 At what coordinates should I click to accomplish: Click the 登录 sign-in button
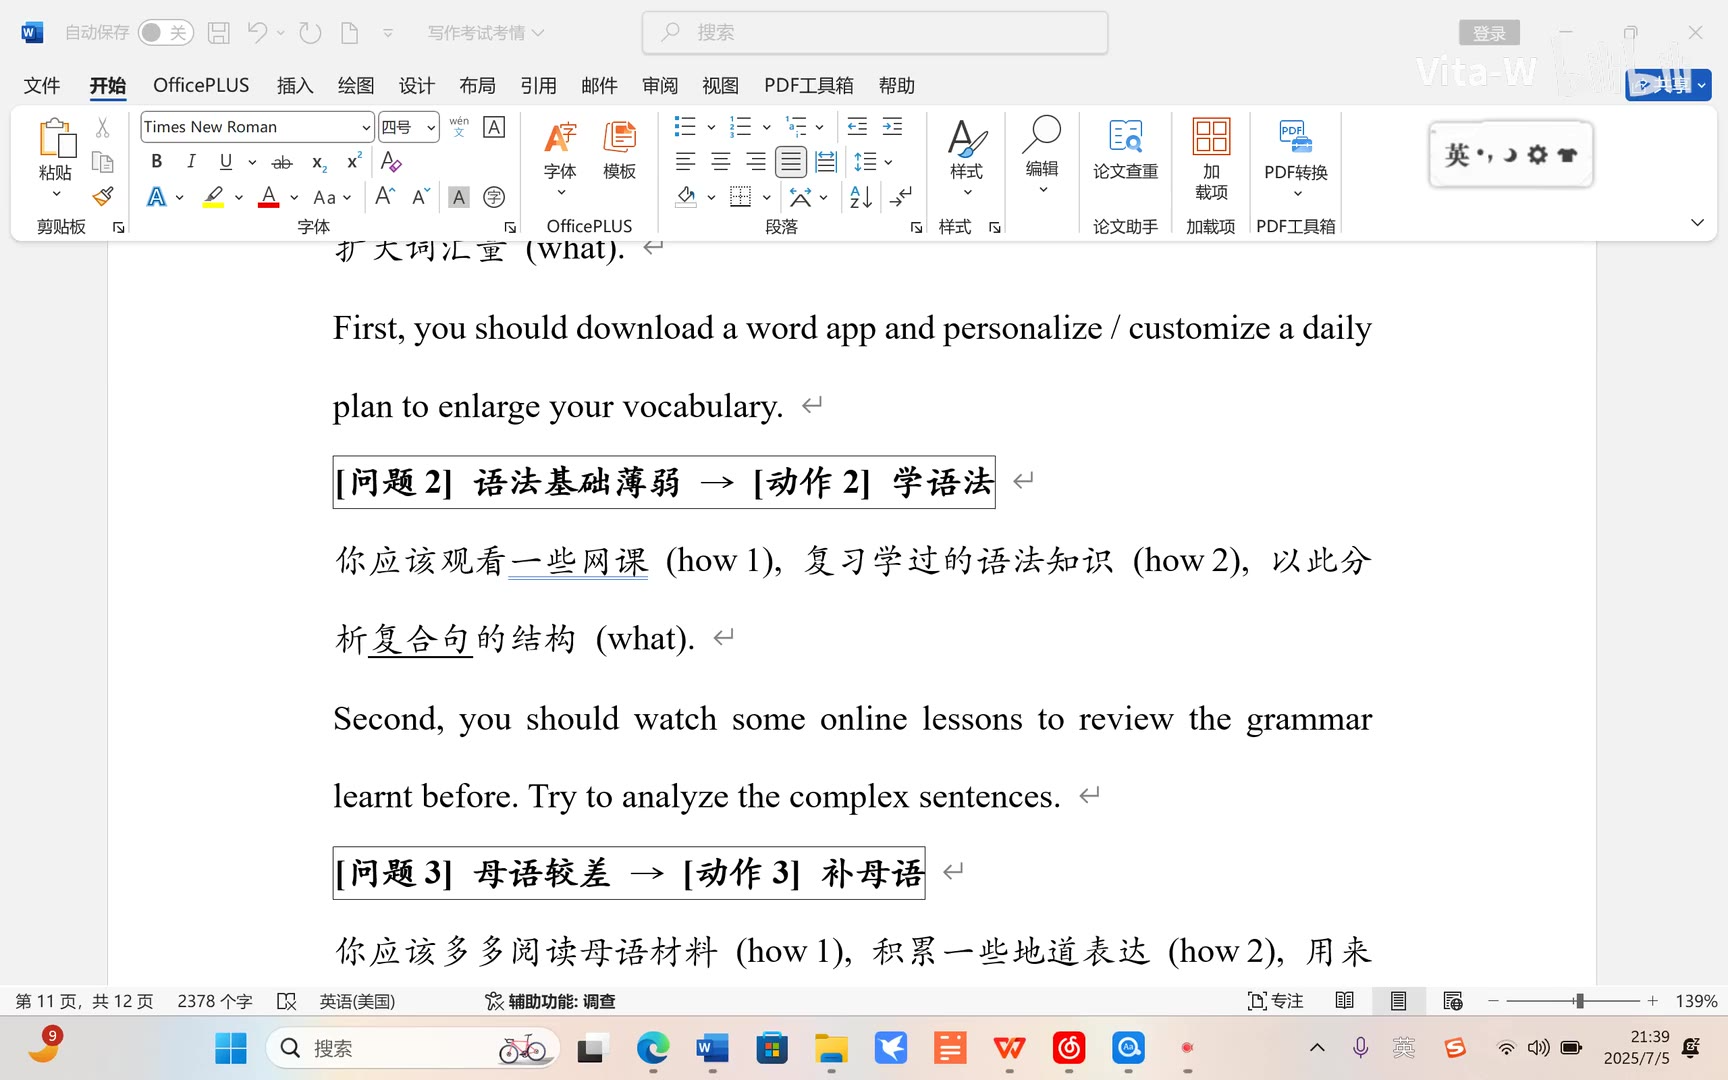click(1488, 33)
